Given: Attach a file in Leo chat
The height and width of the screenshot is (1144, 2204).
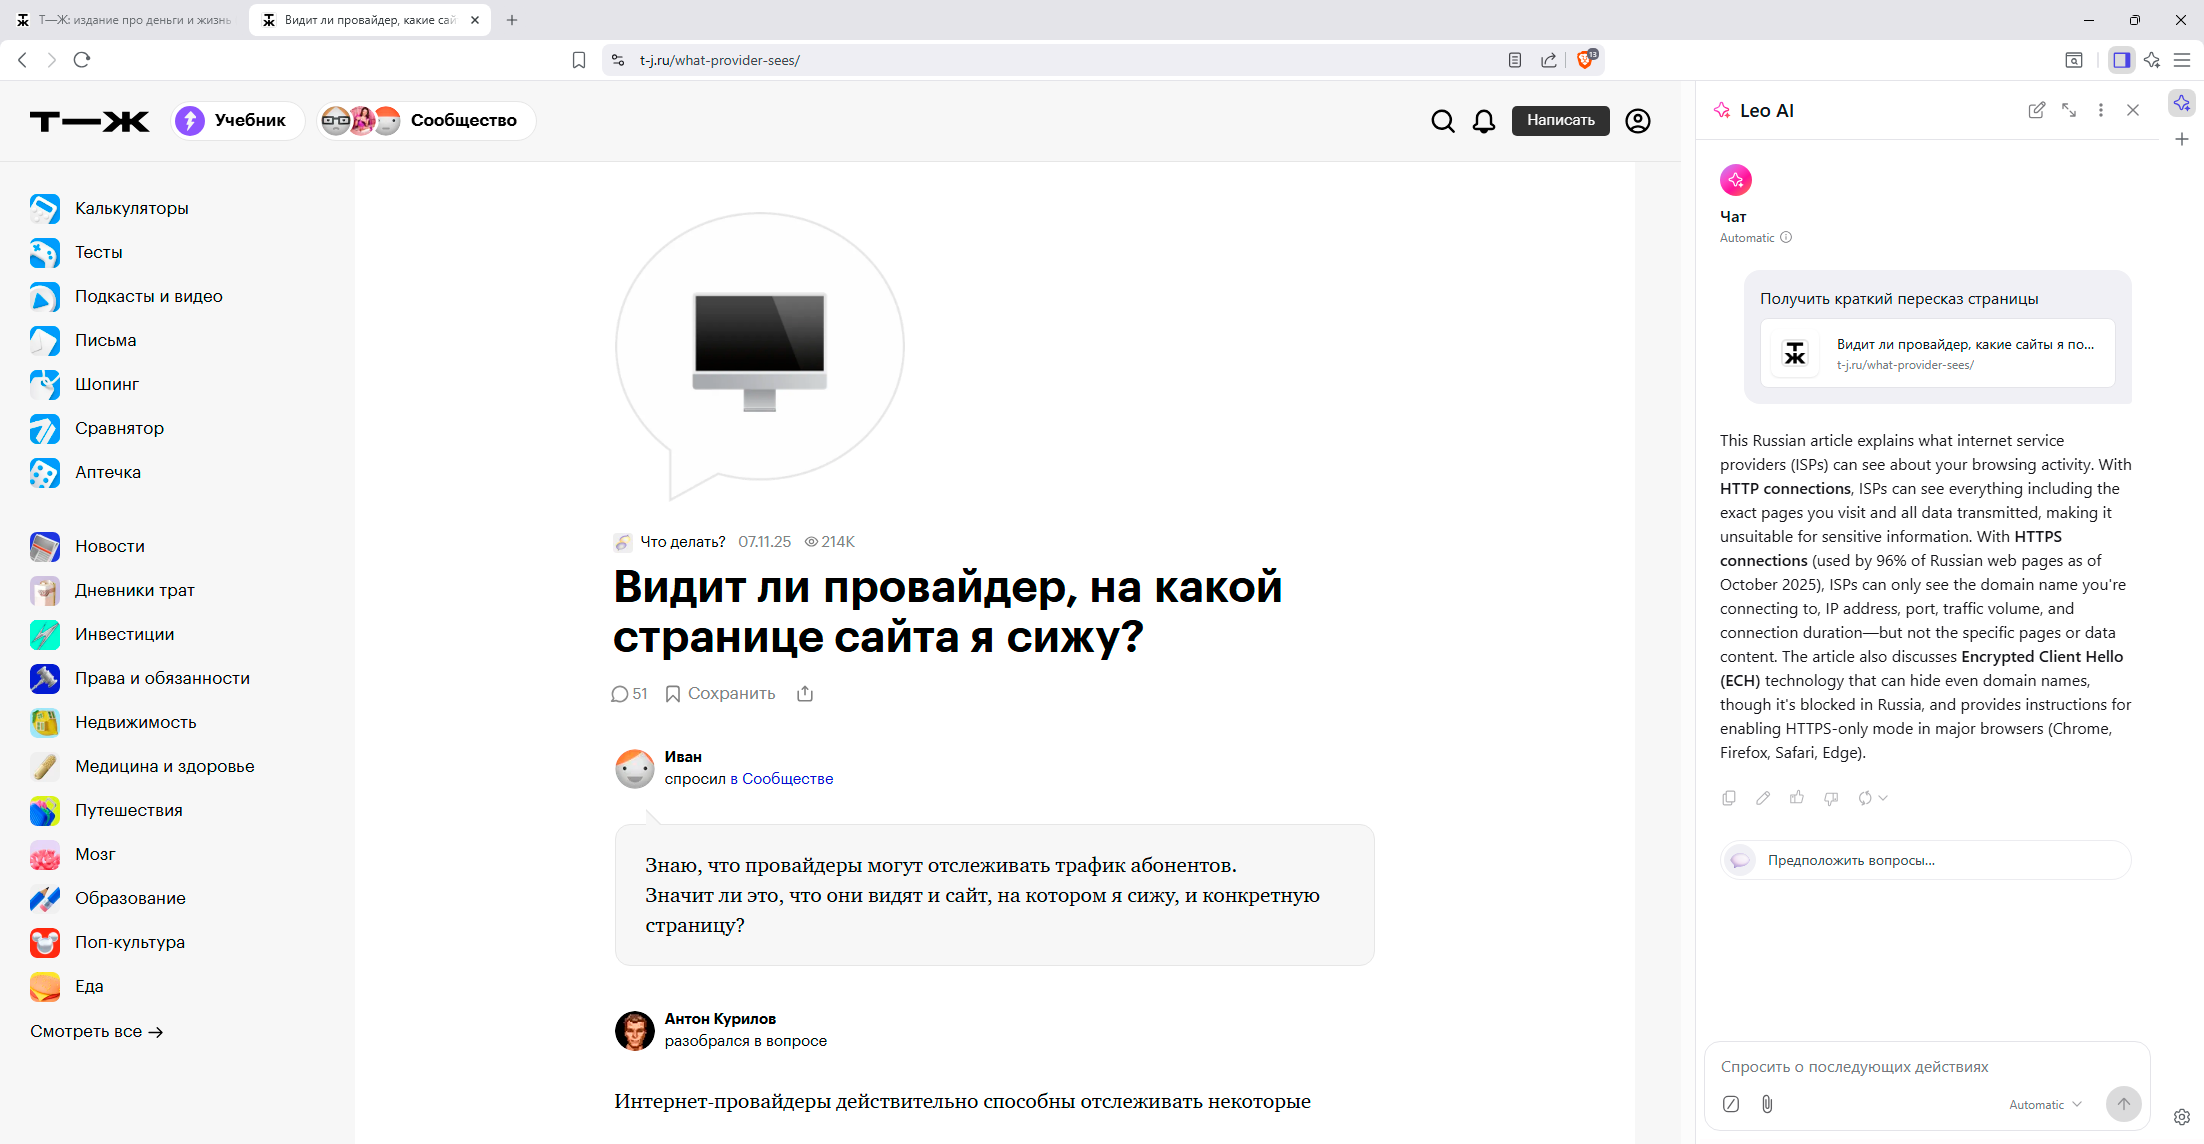Looking at the screenshot, I should [1767, 1104].
